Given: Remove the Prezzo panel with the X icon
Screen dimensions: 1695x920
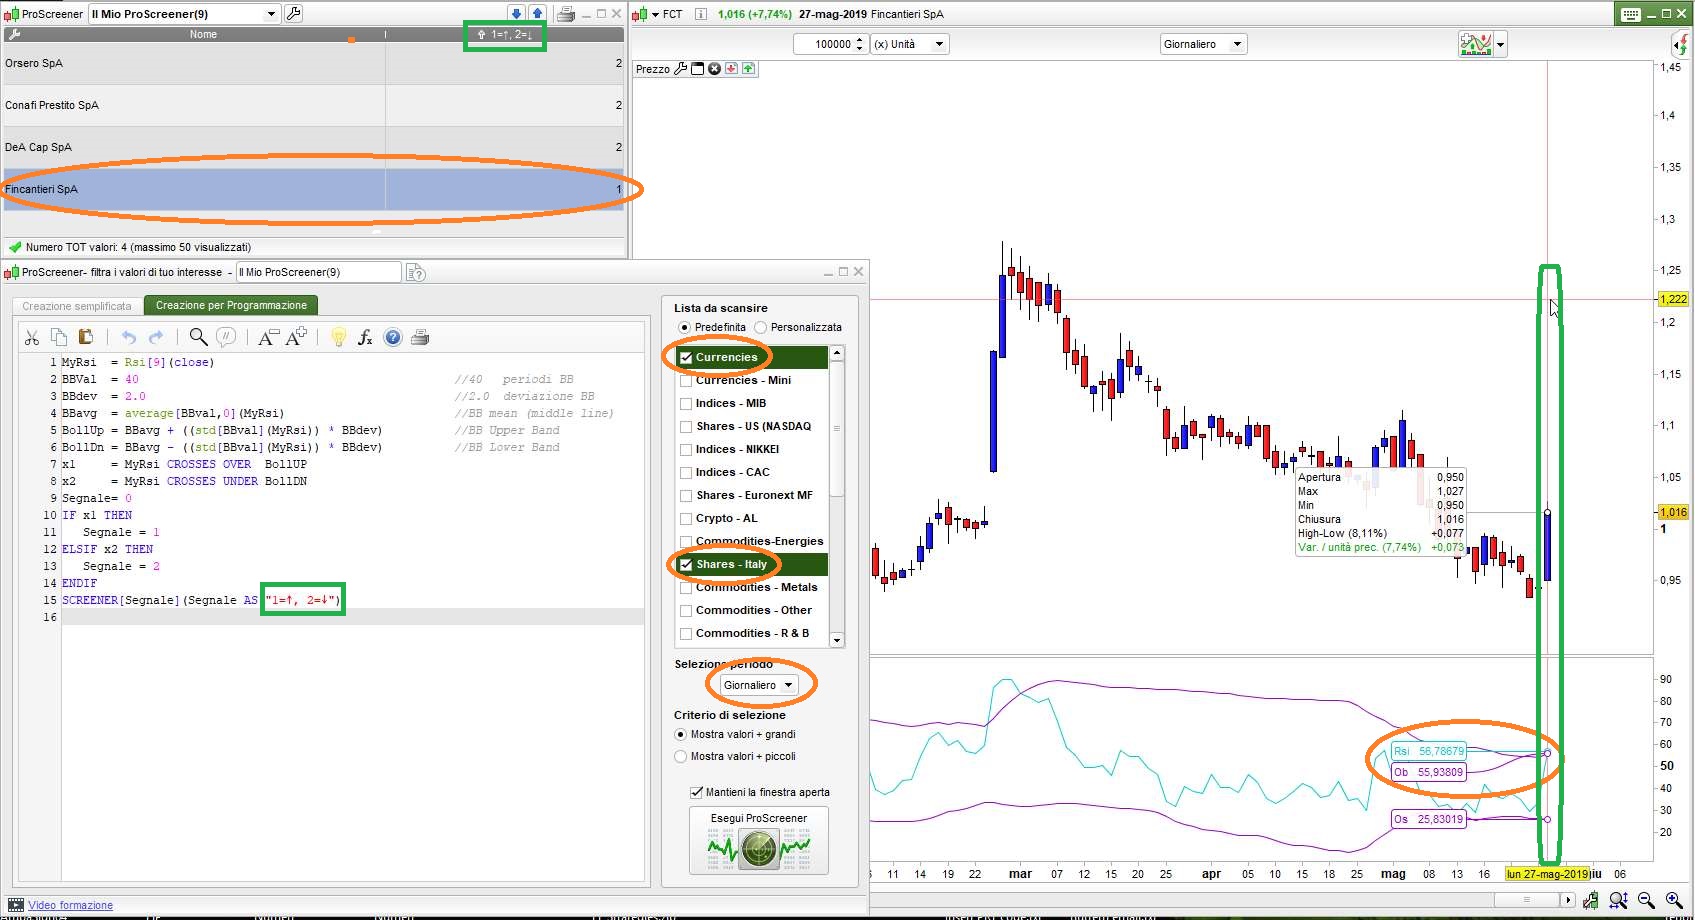Looking at the screenshot, I should tap(714, 69).
